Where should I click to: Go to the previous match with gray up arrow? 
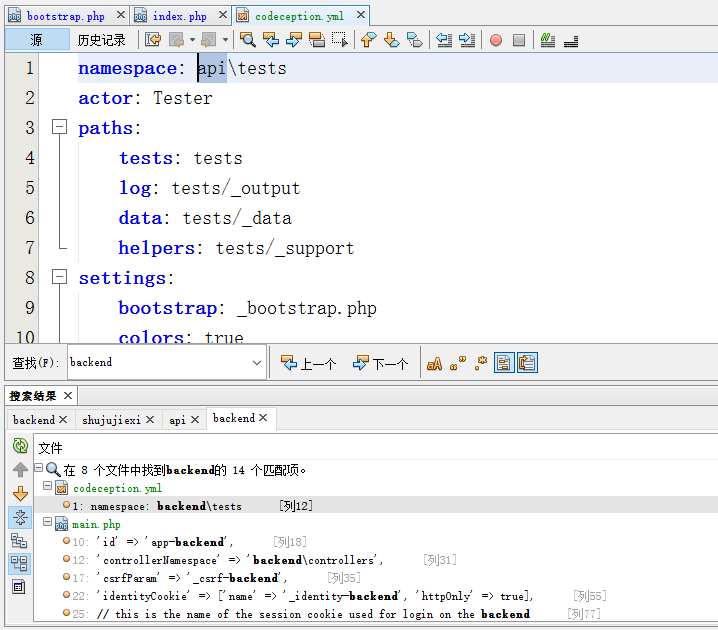pyautogui.click(x=19, y=470)
